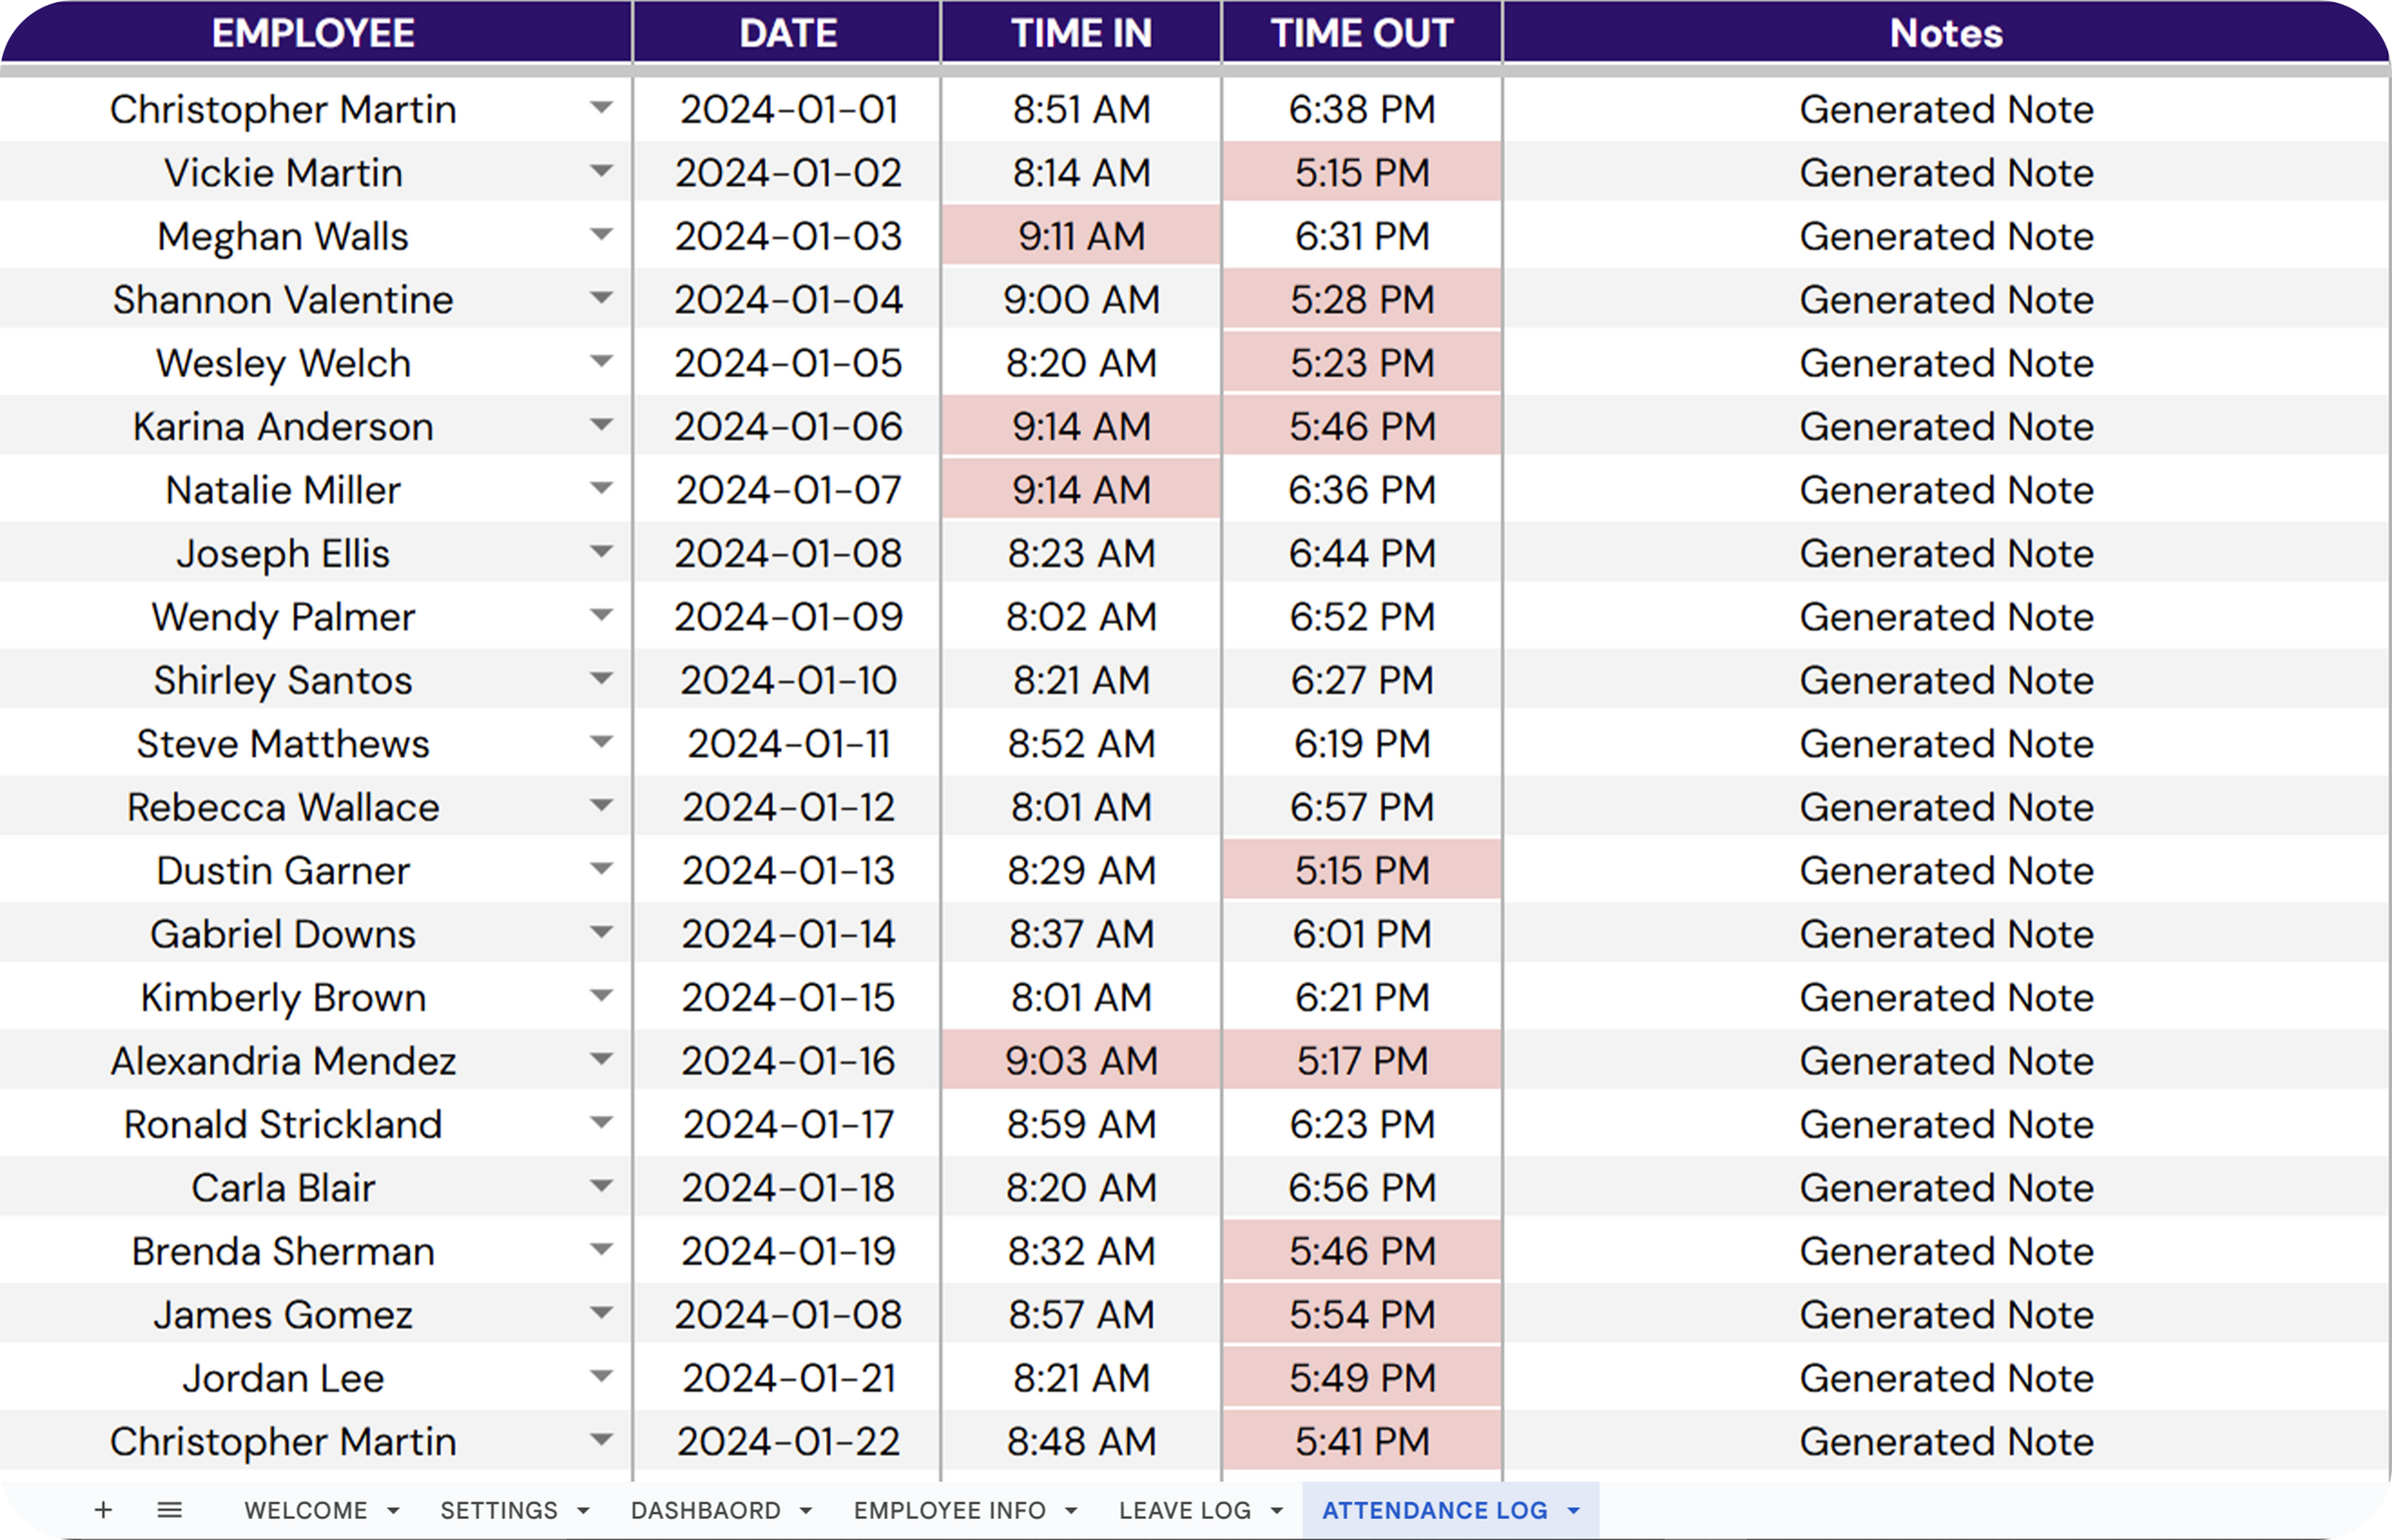Screen dimensions: 2392x1540
Task: Switch to the EMPLOYEE INFO tab
Action: click(x=949, y=1510)
